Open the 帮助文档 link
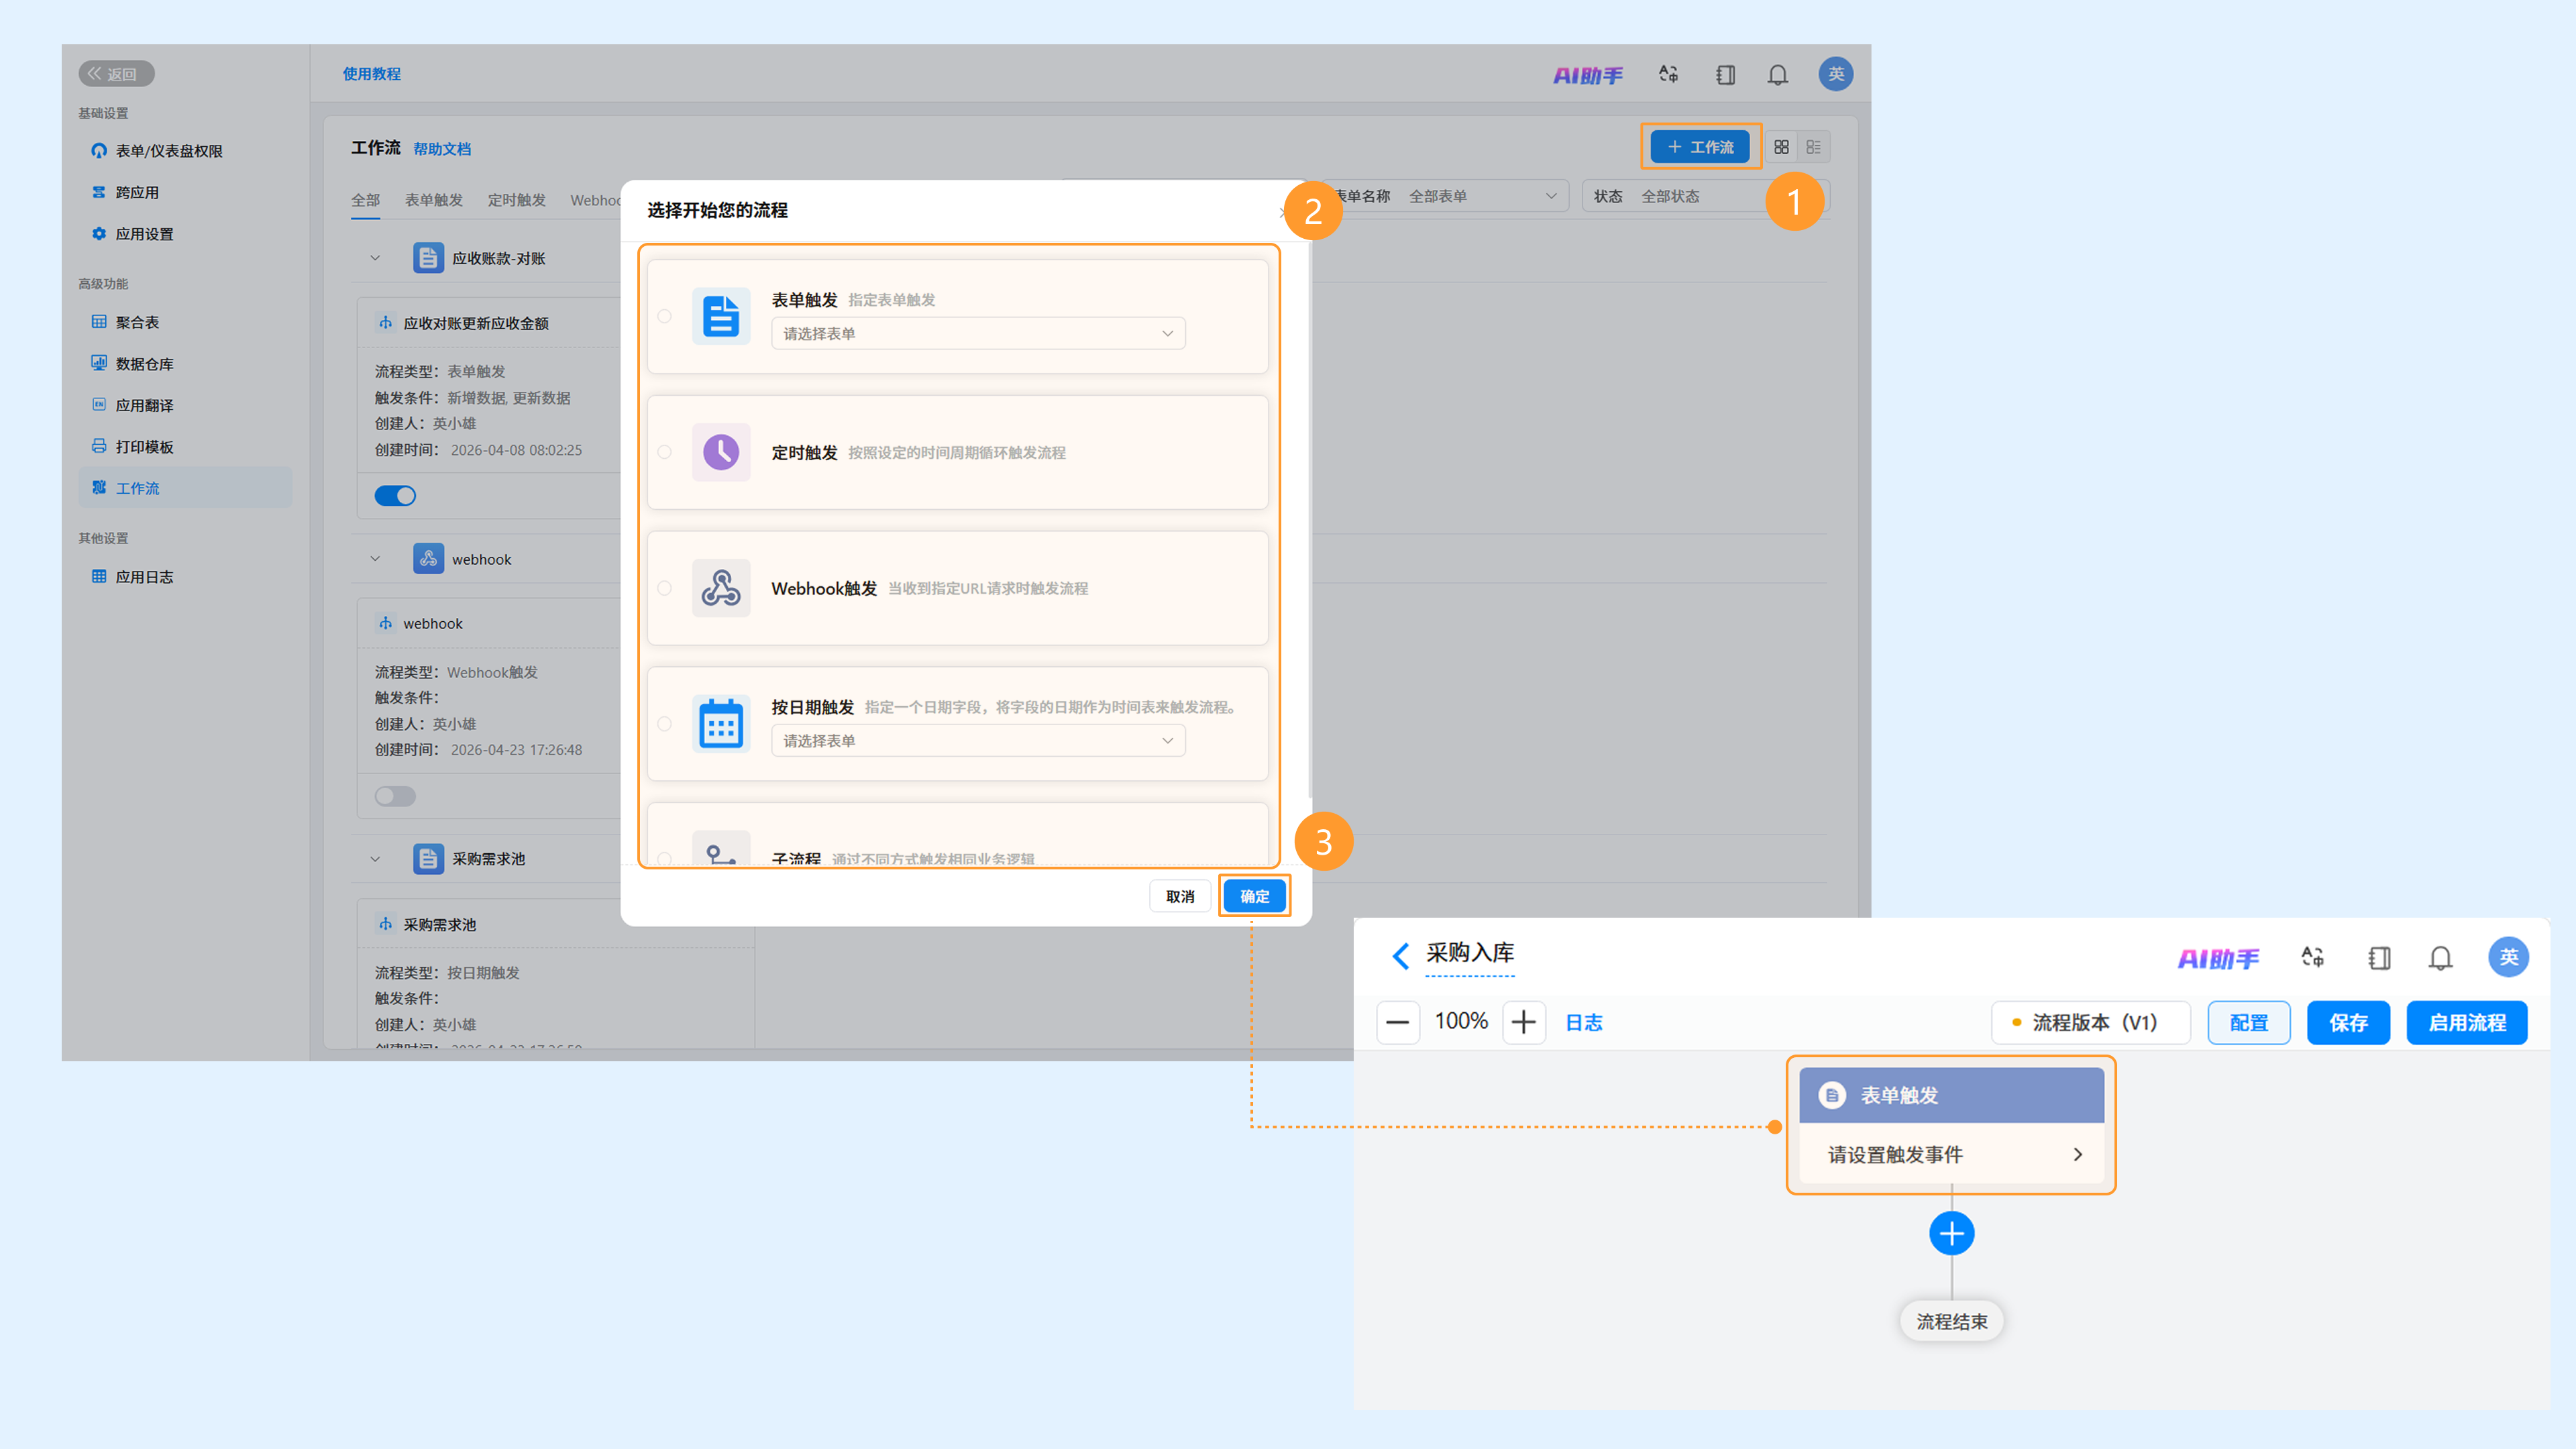This screenshot has height=1449, width=2576. tap(442, 149)
